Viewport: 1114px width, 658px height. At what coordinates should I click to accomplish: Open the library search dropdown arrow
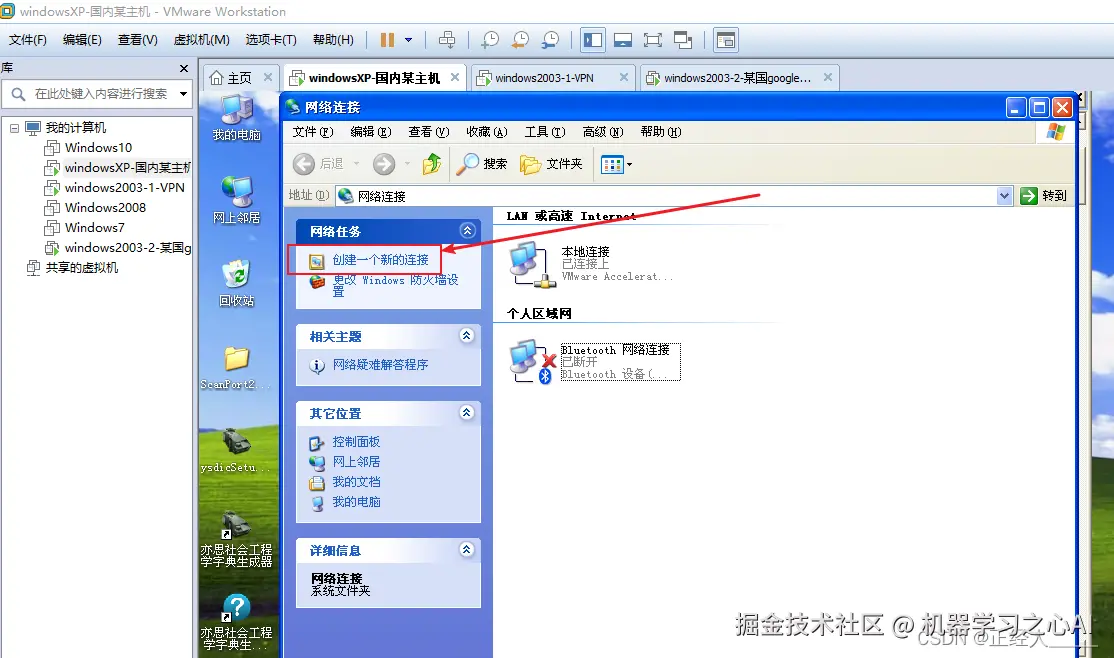(x=183, y=94)
